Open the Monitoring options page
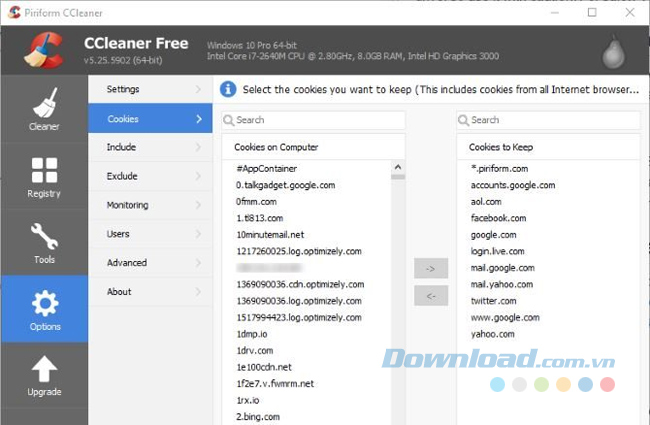Screen dimensions: 650x425 coord(150,205)
